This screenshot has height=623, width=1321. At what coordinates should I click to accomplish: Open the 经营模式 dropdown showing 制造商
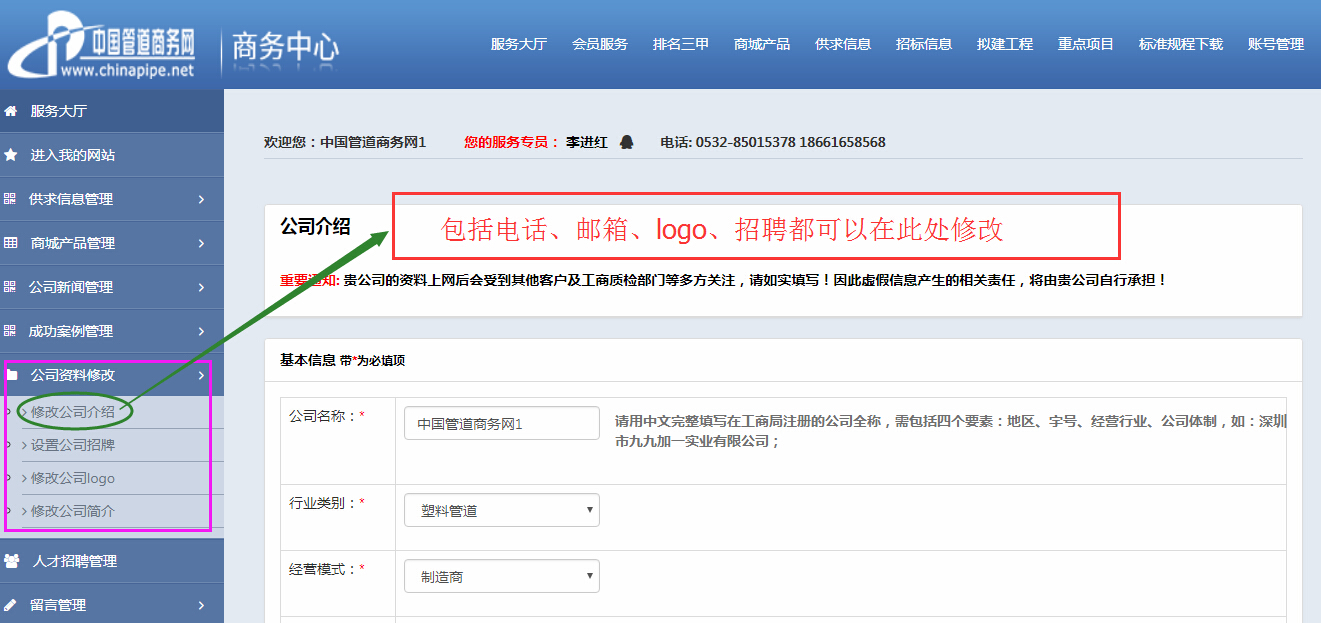coord(501,576)
